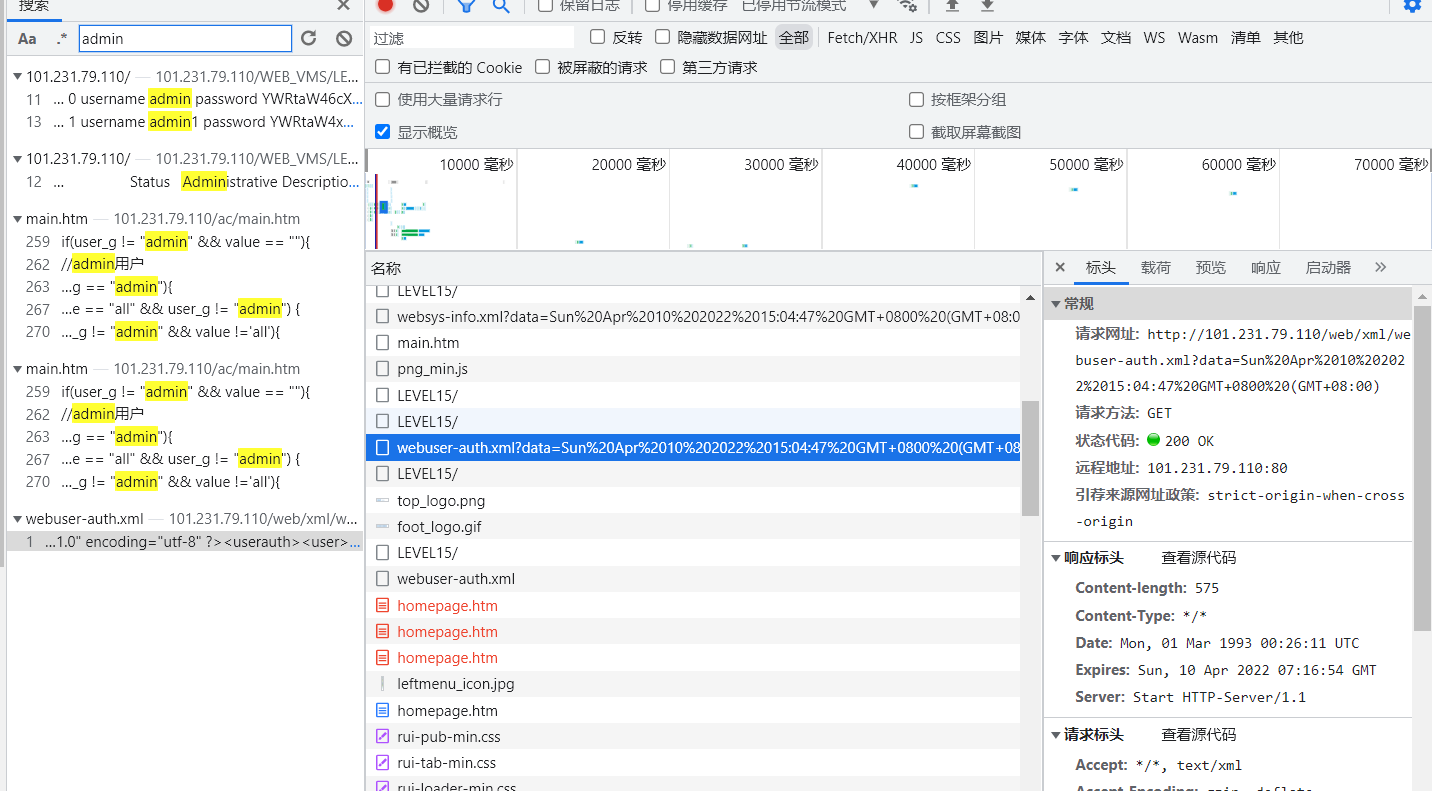Select the websys-info.xml request row

pos(693,316)
